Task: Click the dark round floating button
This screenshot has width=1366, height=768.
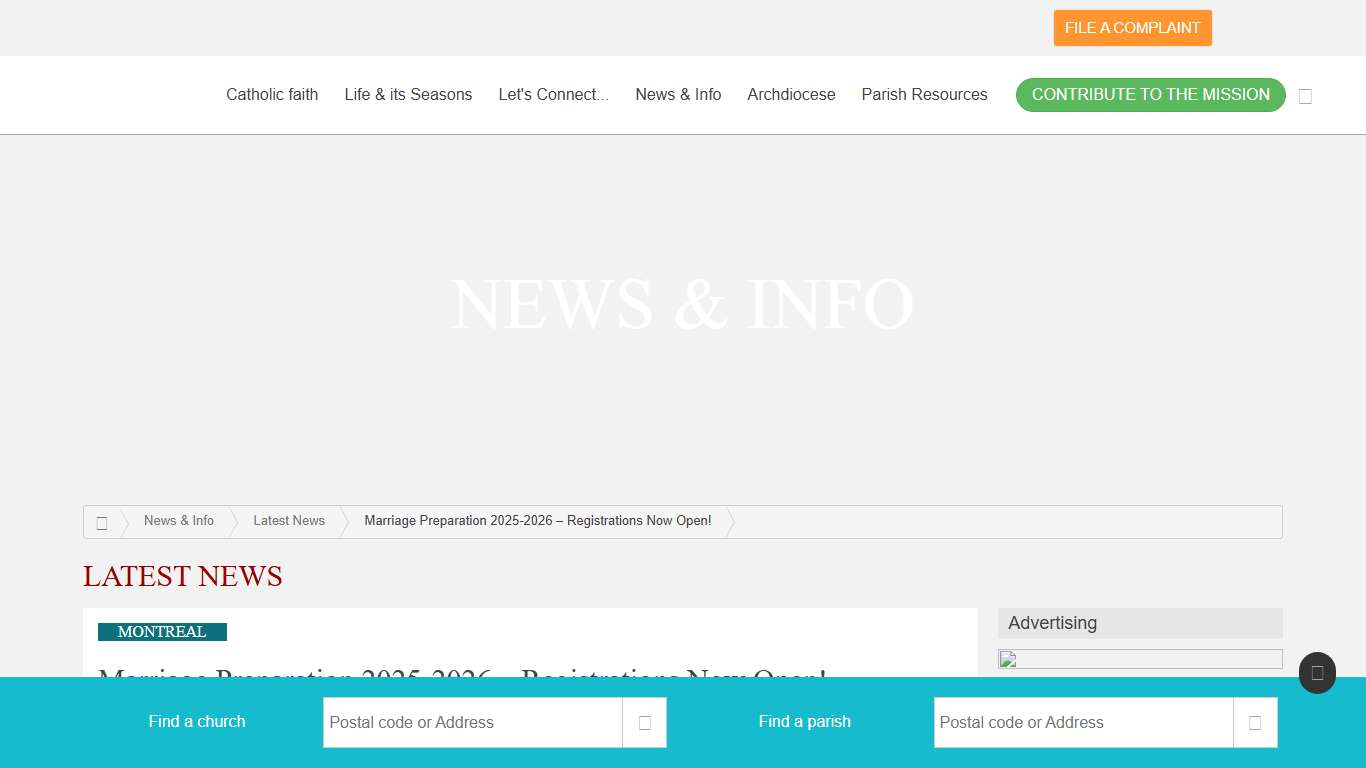Action: 1317,673
